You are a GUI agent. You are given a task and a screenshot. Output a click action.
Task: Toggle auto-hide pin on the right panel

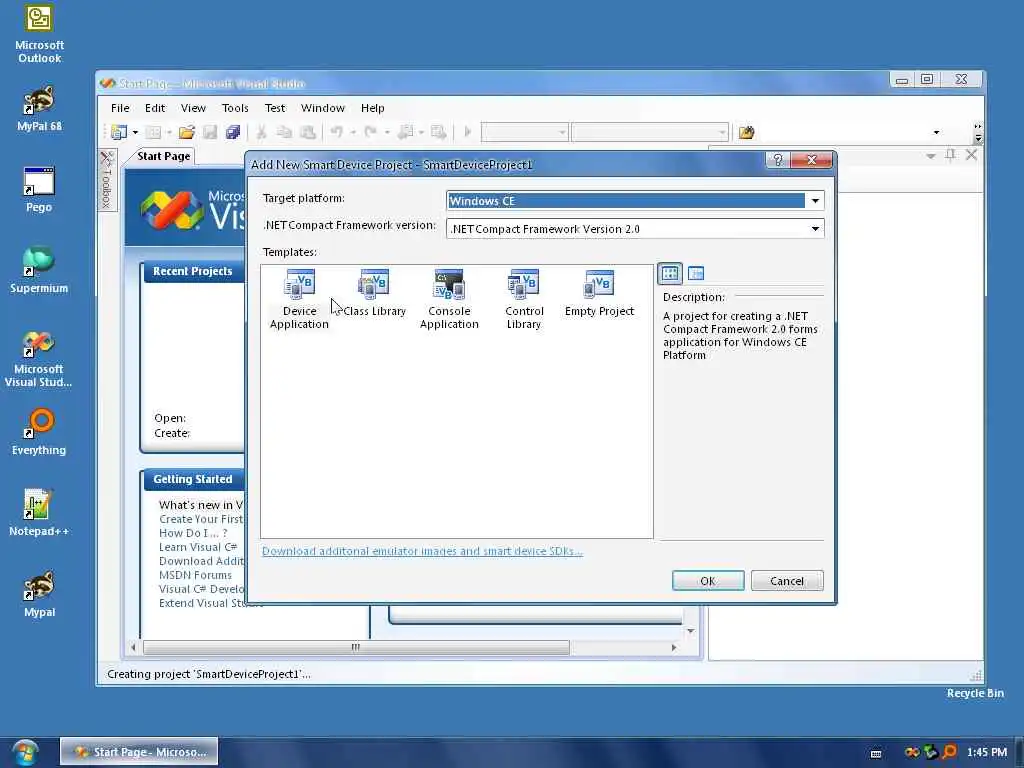click(x=951, y=155)
